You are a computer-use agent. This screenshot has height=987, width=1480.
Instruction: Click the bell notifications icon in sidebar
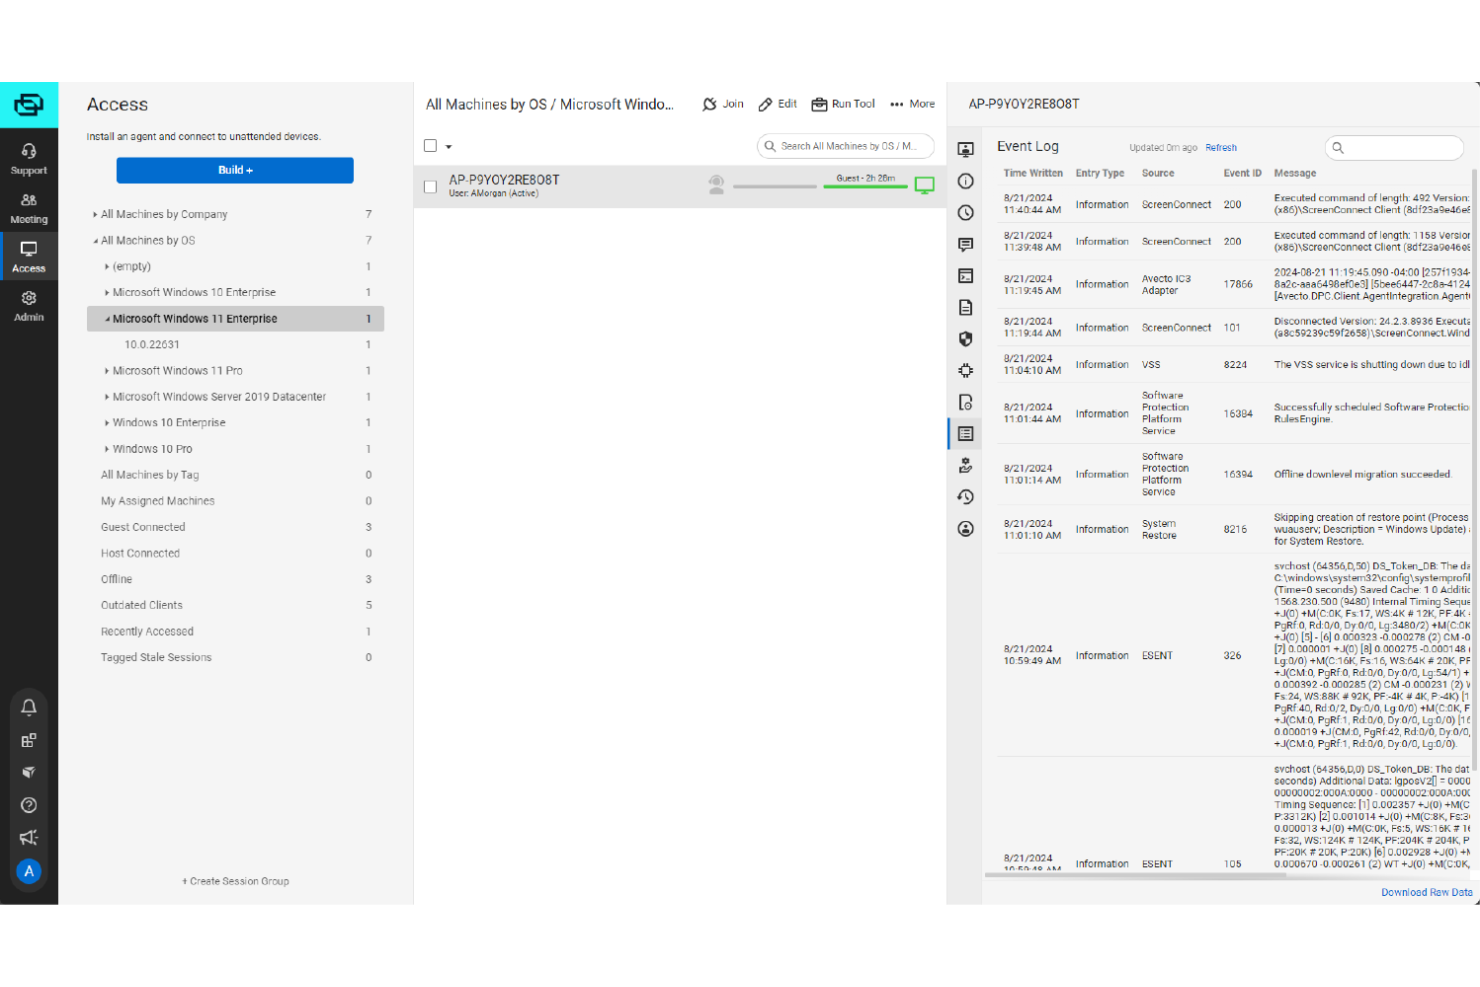coord(29,707)
